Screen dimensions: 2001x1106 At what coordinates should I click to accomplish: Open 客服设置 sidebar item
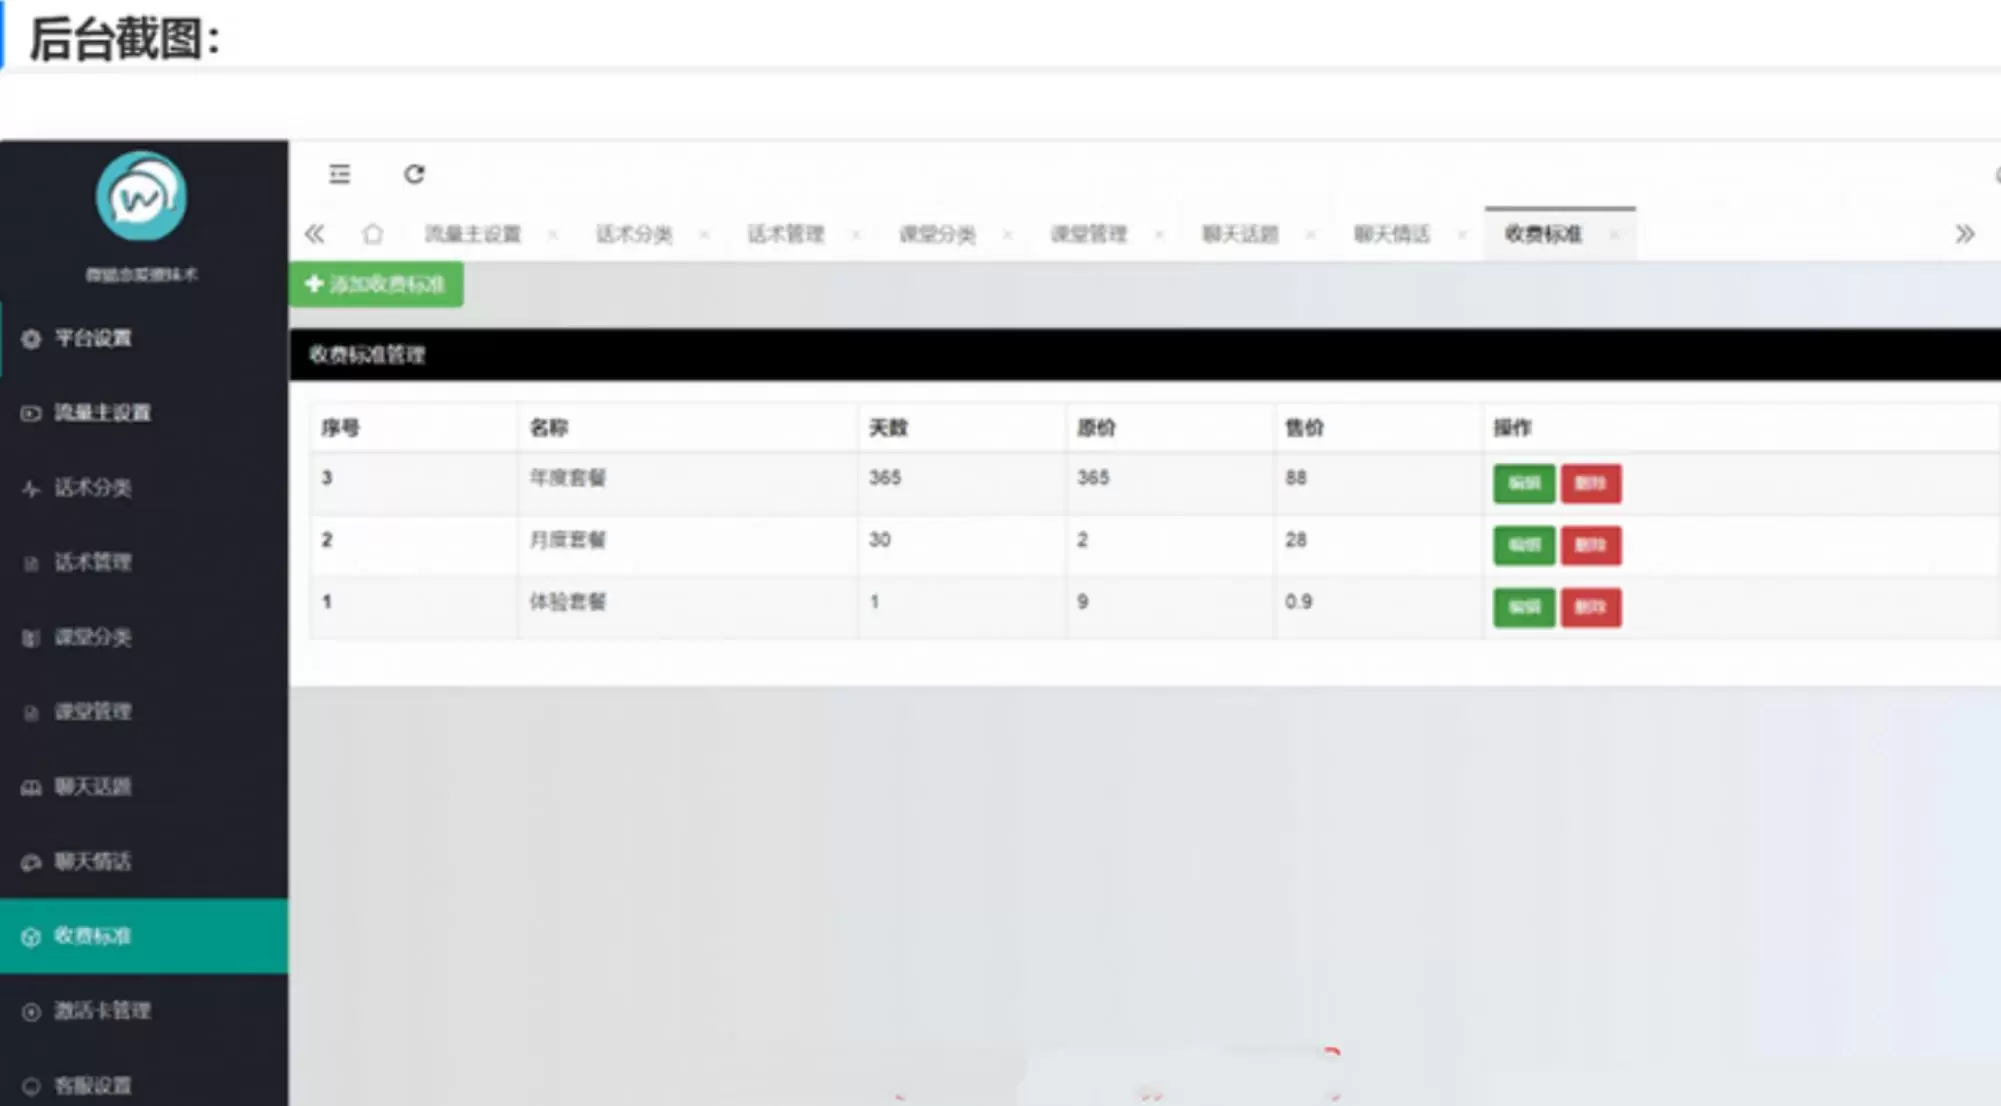click(92, 1086)
